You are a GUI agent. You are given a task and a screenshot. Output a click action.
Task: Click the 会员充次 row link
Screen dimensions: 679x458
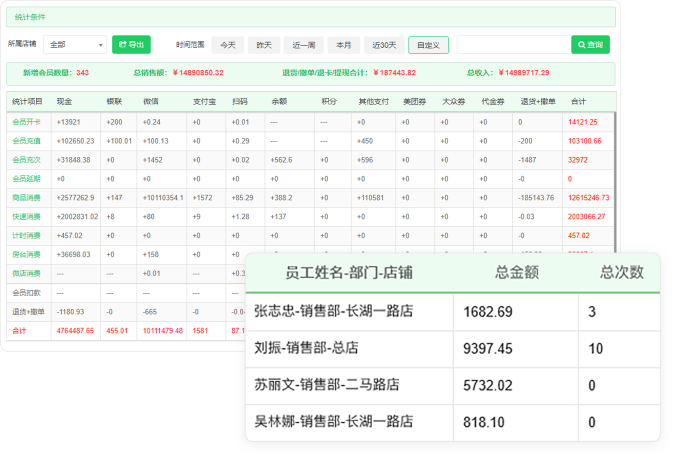[x=26, y=160]
